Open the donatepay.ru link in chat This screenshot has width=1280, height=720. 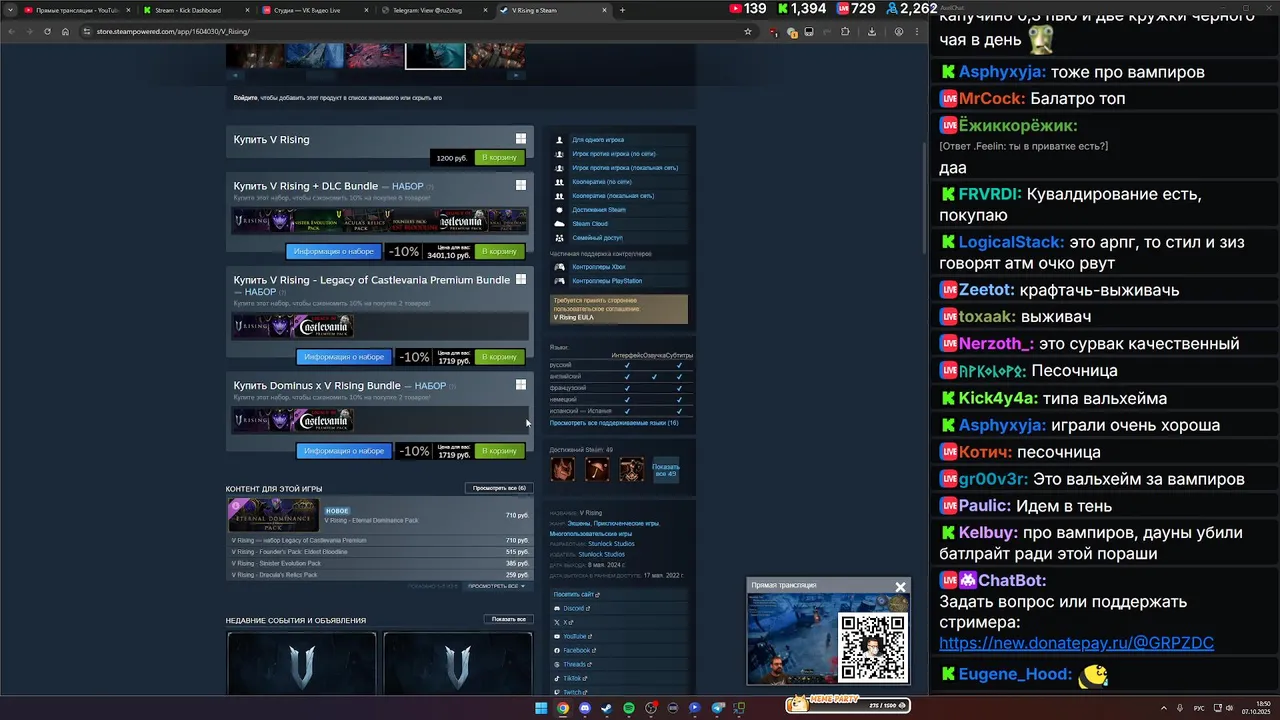(1076, 643)
